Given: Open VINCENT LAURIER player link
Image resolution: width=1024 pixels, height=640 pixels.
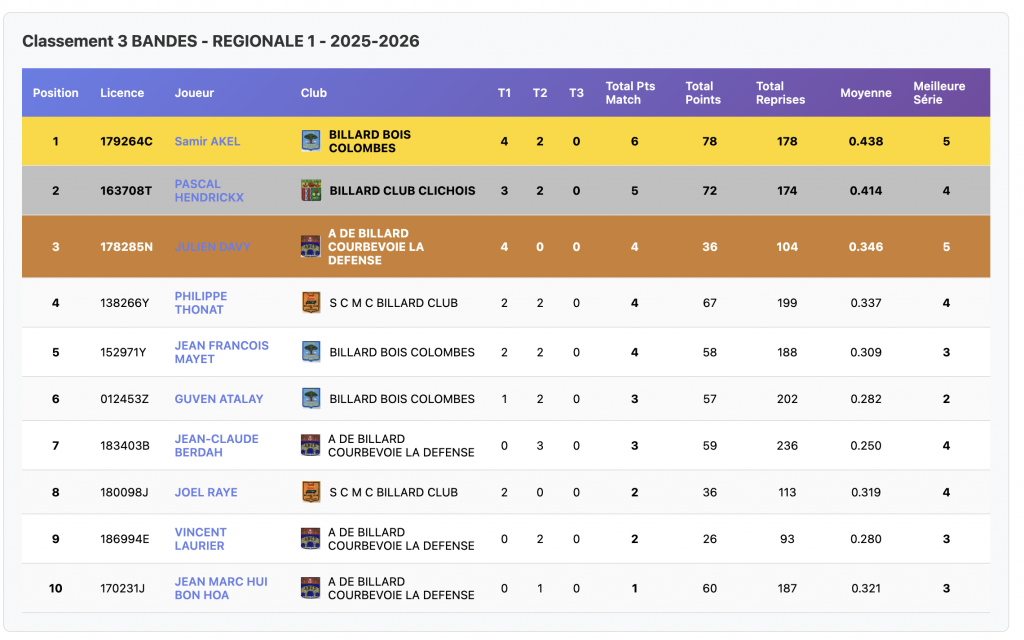Looking at the screenshot, I should click(200, 539).
